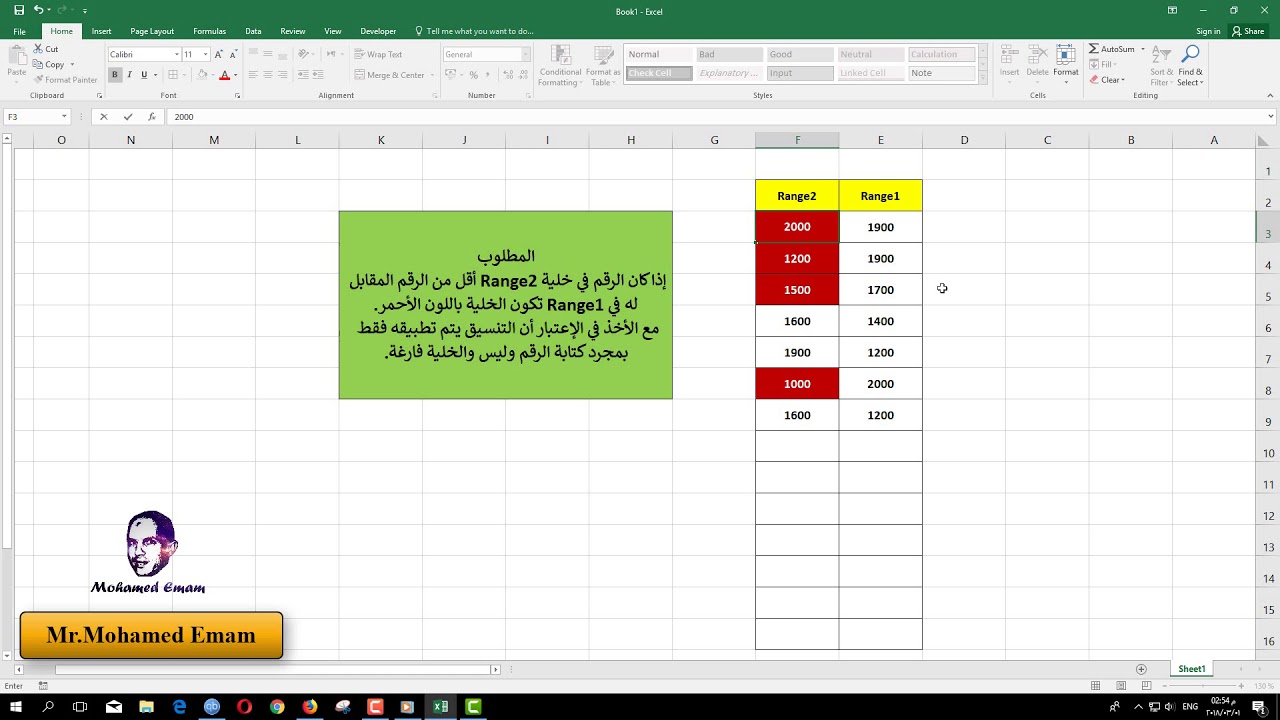The height and width of the screenshot is (720, 1280).
Task: Click the Decrease Indent icon
Action: tap(304, 75)
